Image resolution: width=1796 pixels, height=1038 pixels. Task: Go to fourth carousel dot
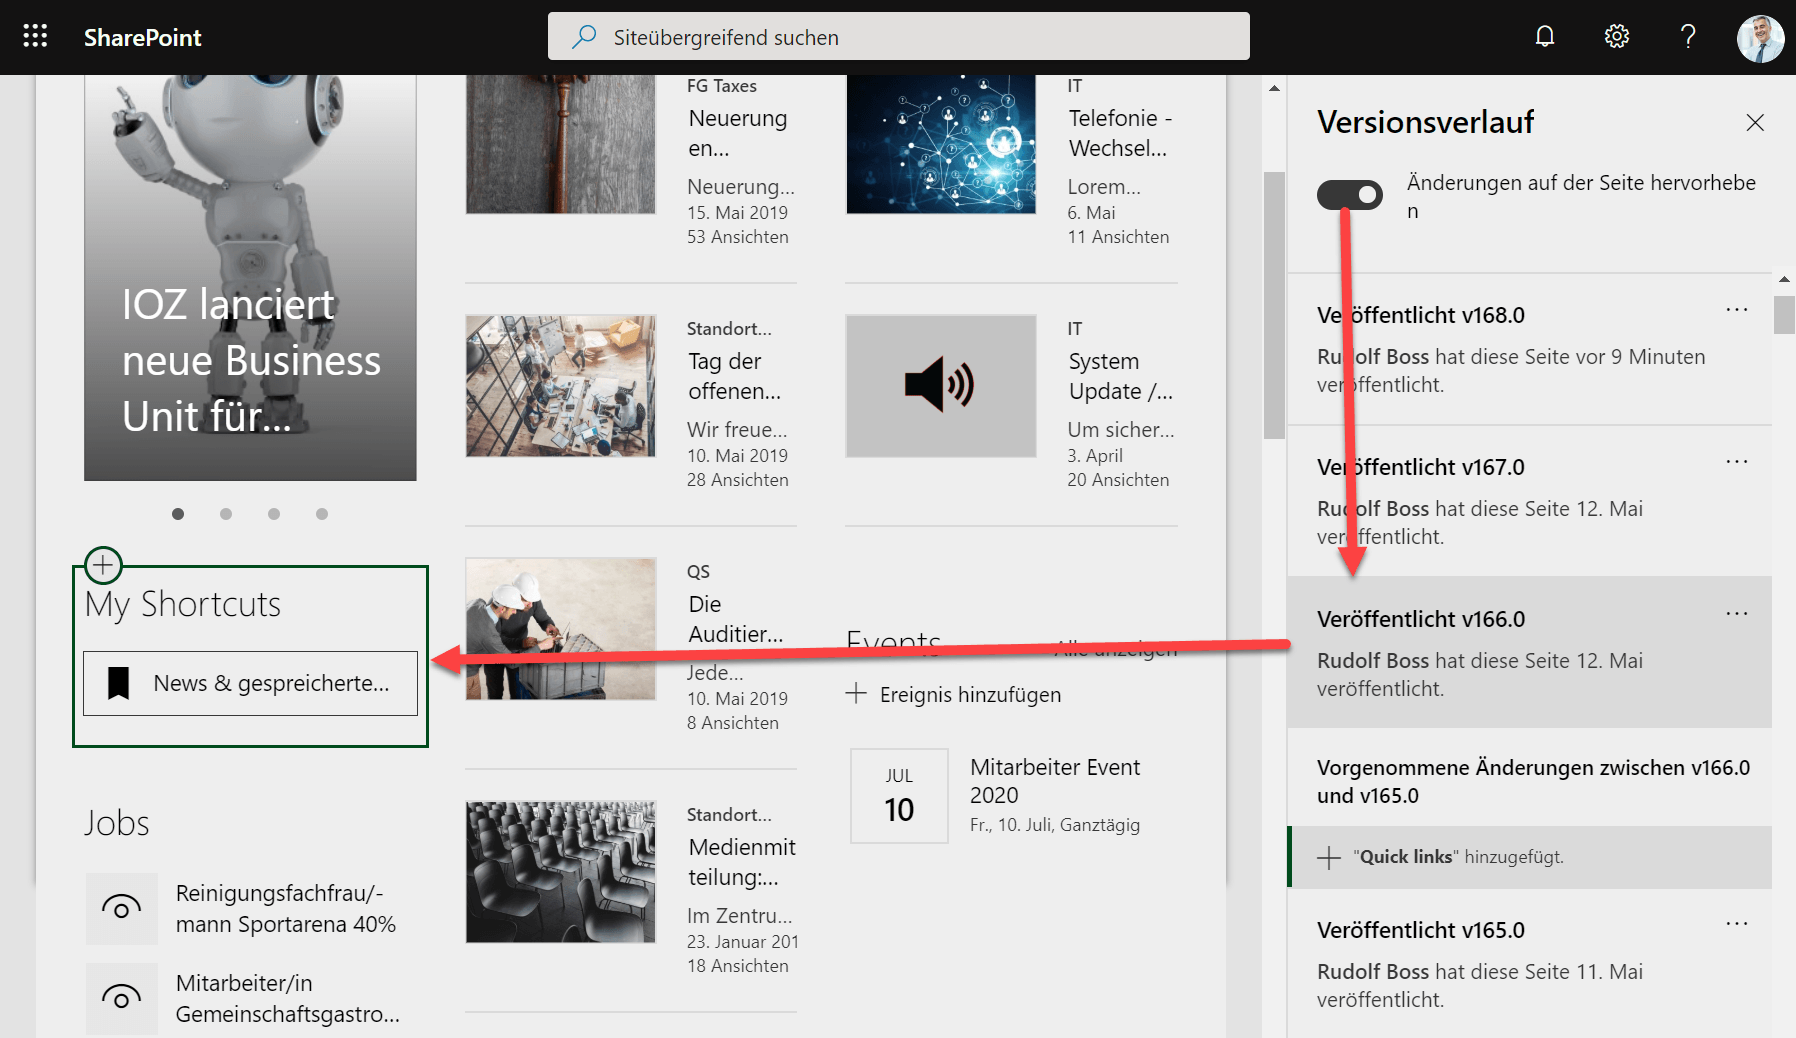click(322, 514)
